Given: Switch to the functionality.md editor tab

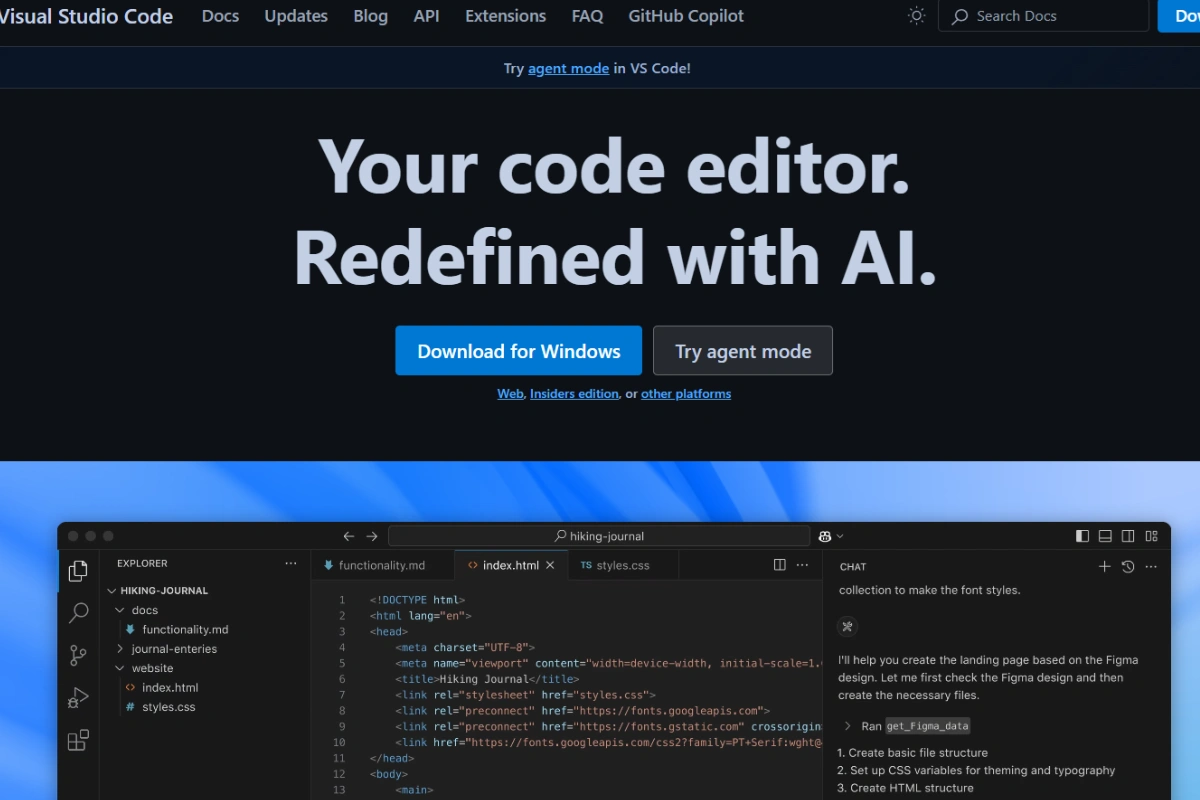Looking at the screenshot, I should point(382,565).
